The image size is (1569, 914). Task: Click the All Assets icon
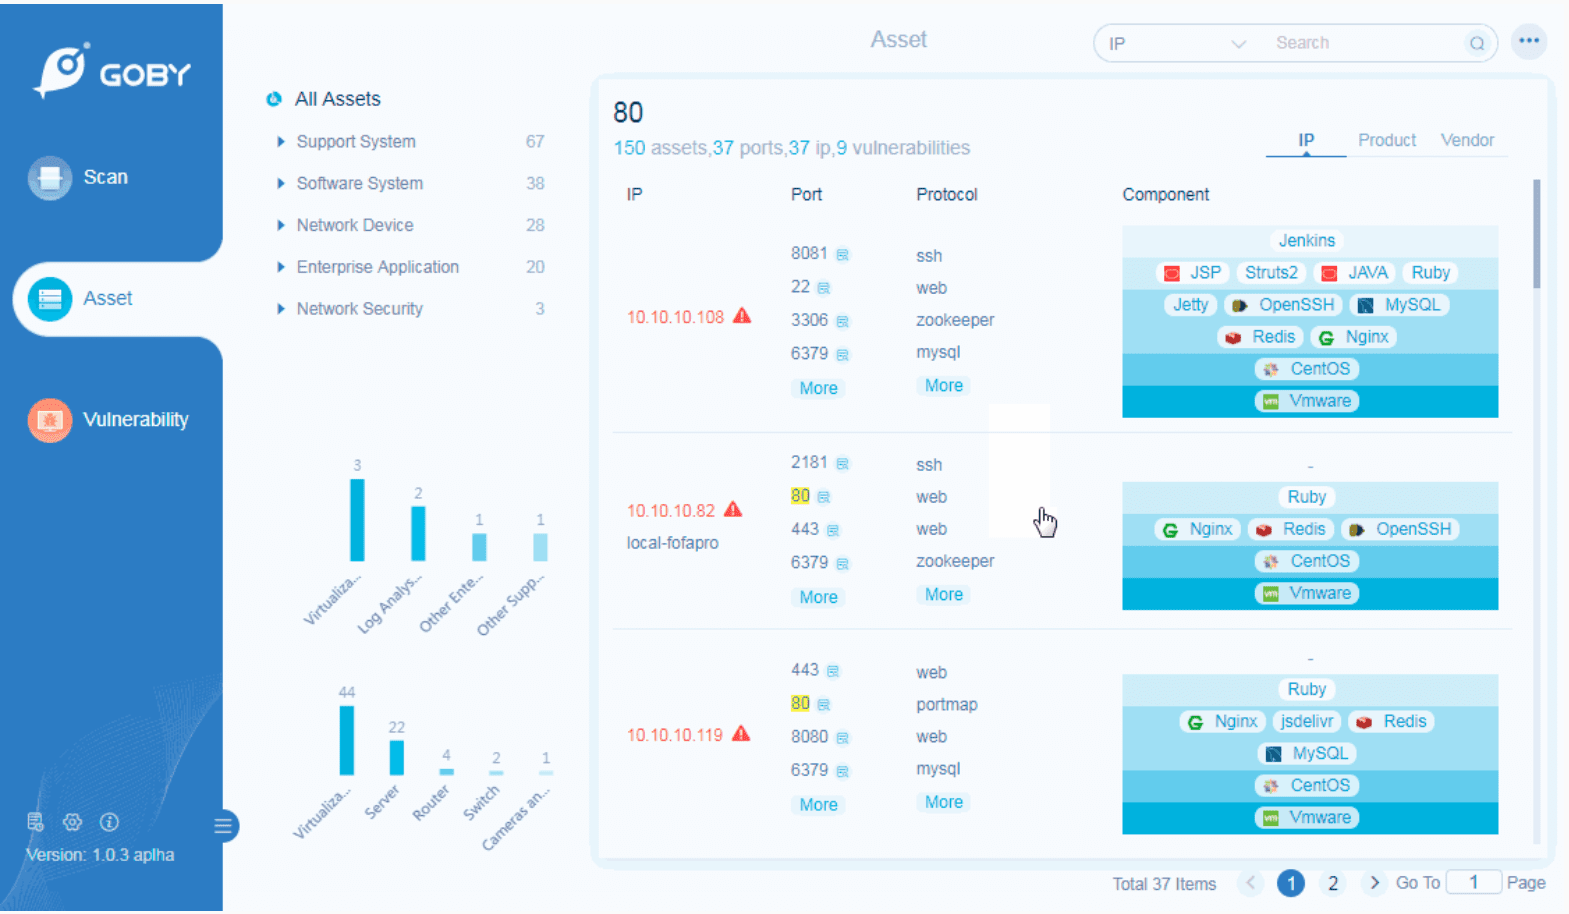[x=273, y=99]
